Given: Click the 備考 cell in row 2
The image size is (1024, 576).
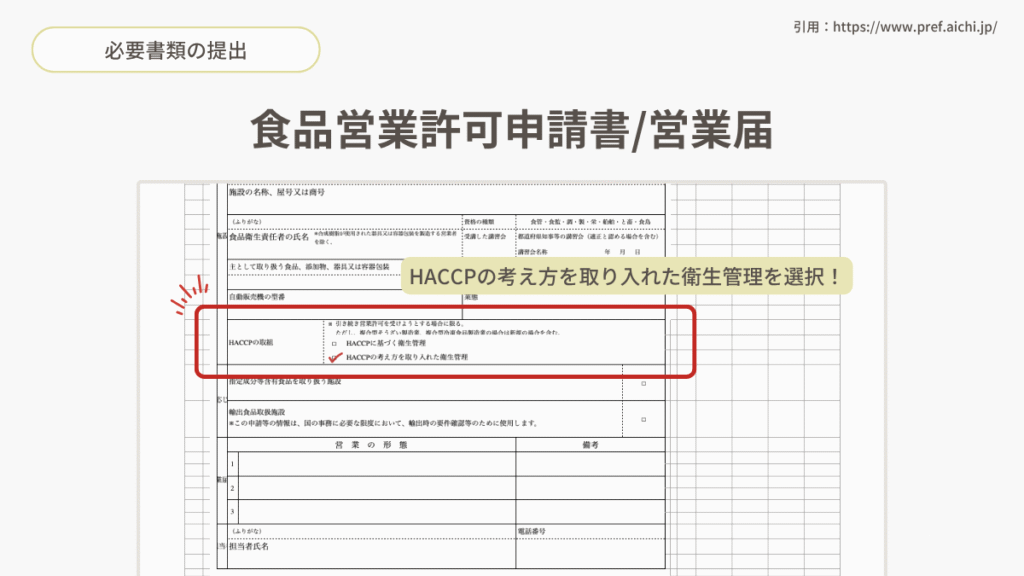Looking at the screenshot, I should pyautogui.click(x=590, y=488).
